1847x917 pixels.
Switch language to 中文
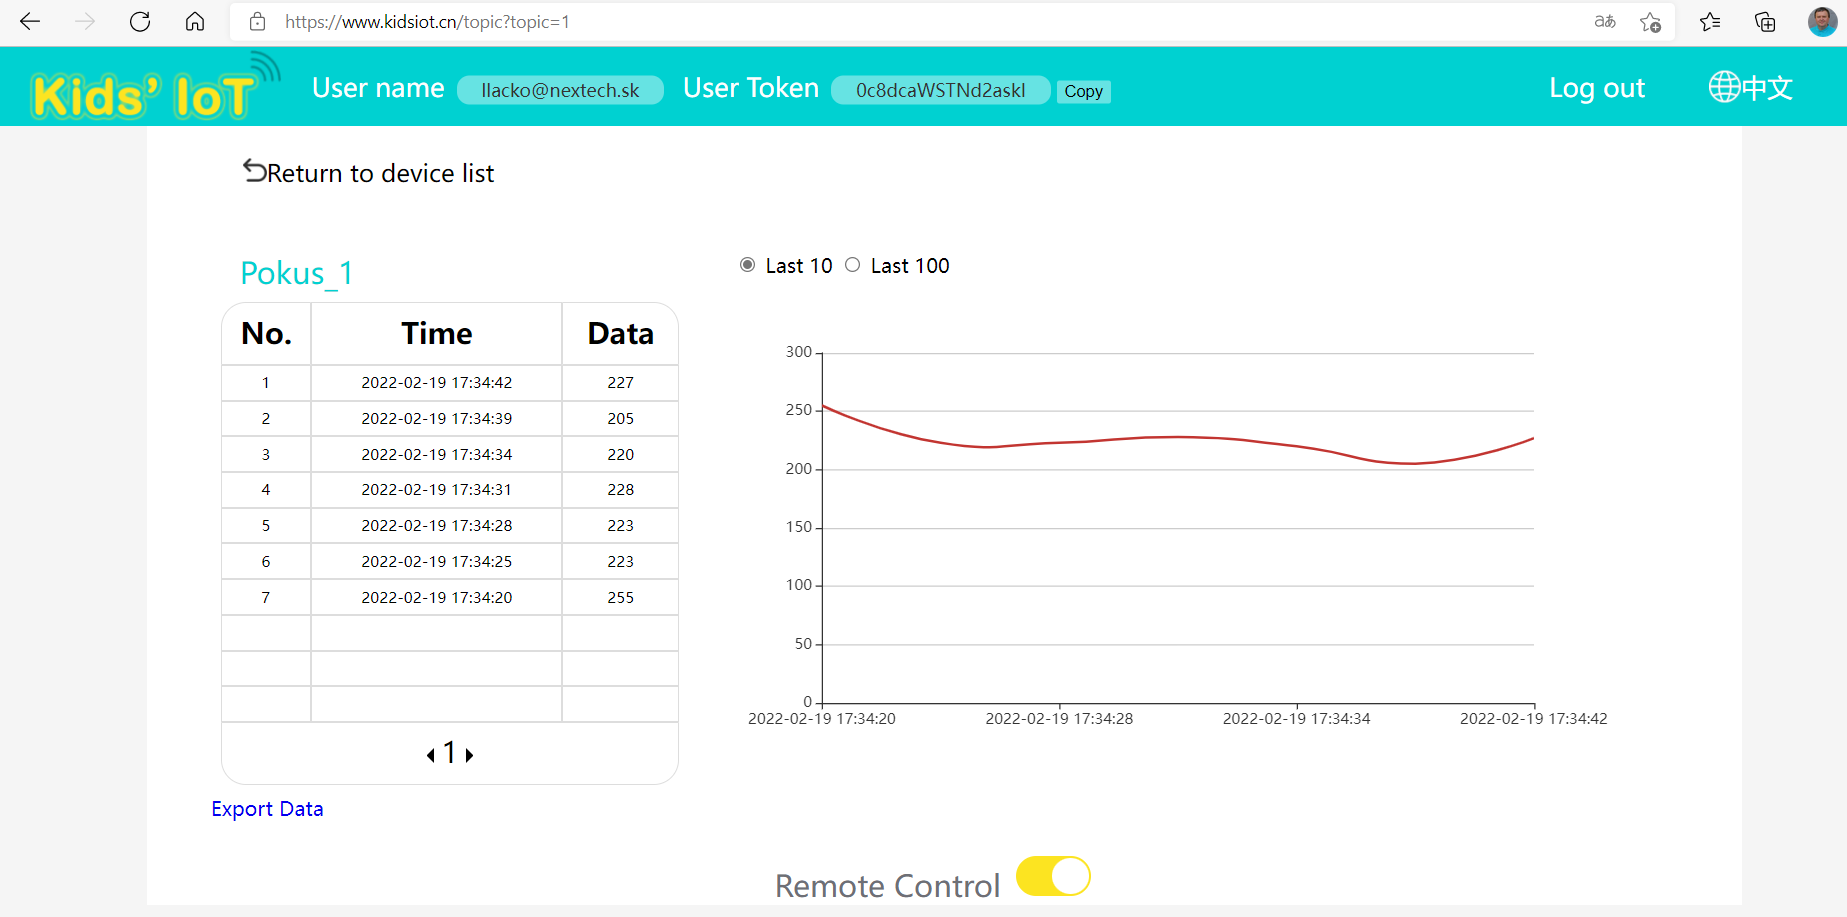1750,88
